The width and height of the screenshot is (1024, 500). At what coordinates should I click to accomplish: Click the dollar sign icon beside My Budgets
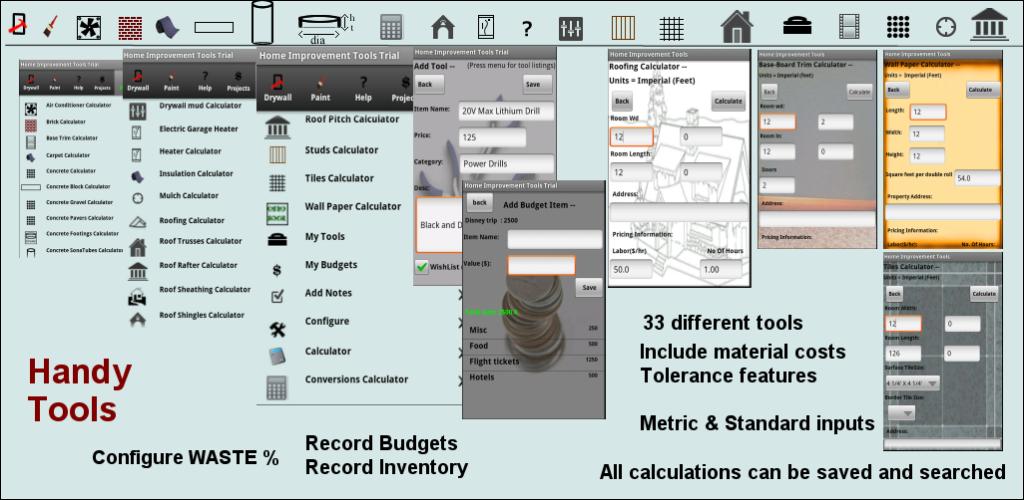277,270
